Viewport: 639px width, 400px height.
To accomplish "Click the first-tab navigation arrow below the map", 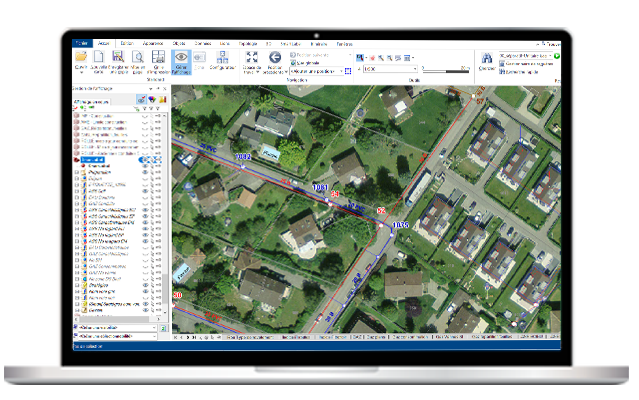I will point(176,337).
